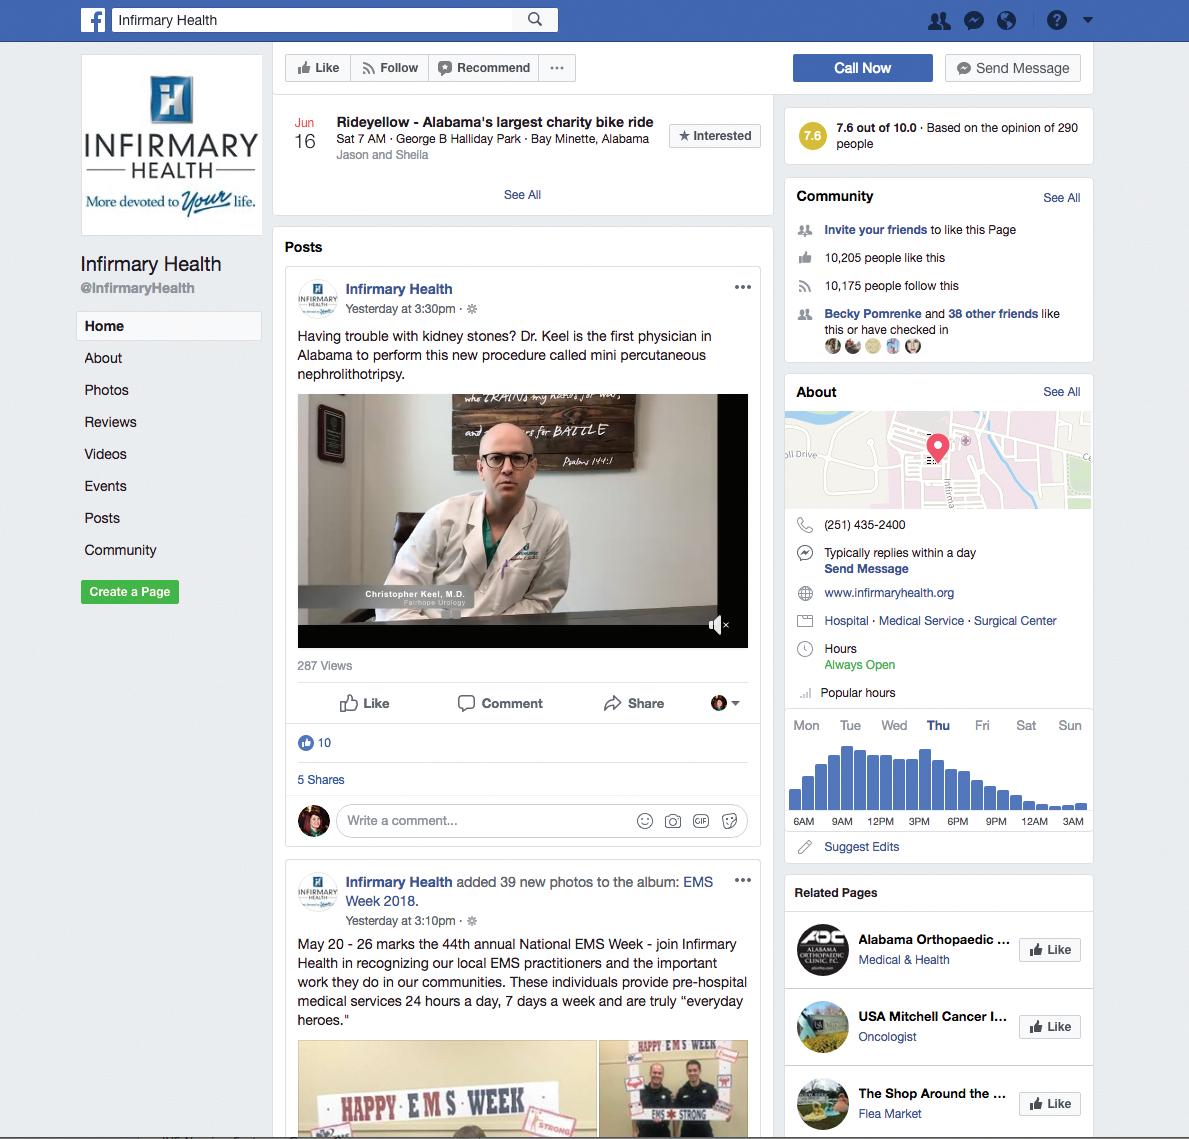Click the Call Now button
1189x1139 pixels.
pos(862,67)
